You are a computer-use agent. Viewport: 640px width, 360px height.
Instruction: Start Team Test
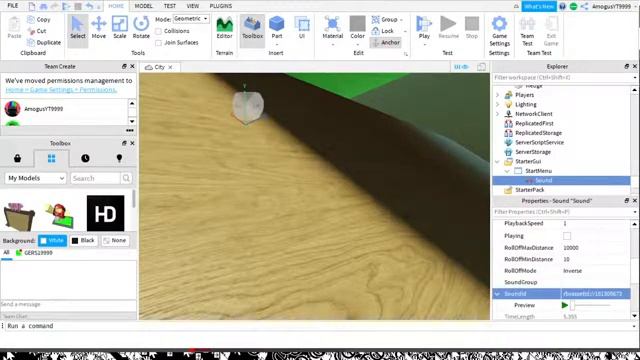(x=527, y=31)
